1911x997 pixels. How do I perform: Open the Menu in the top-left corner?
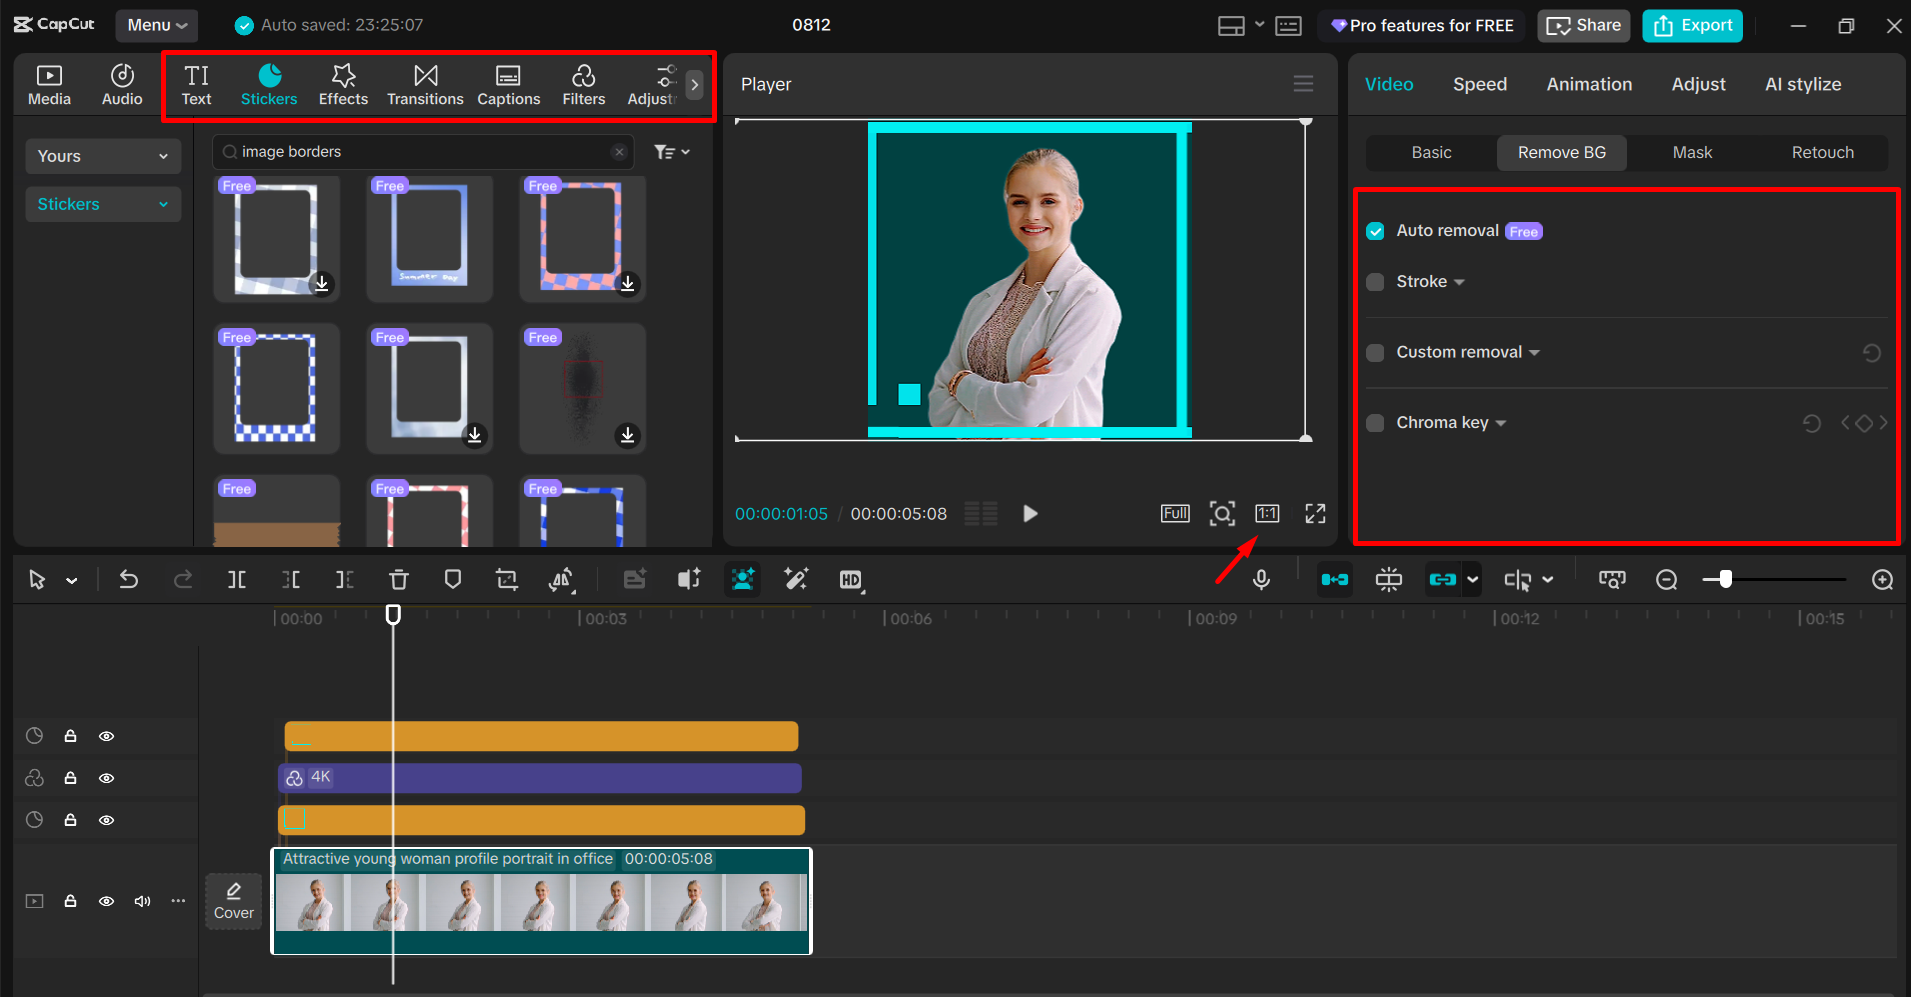click(156, 25)
